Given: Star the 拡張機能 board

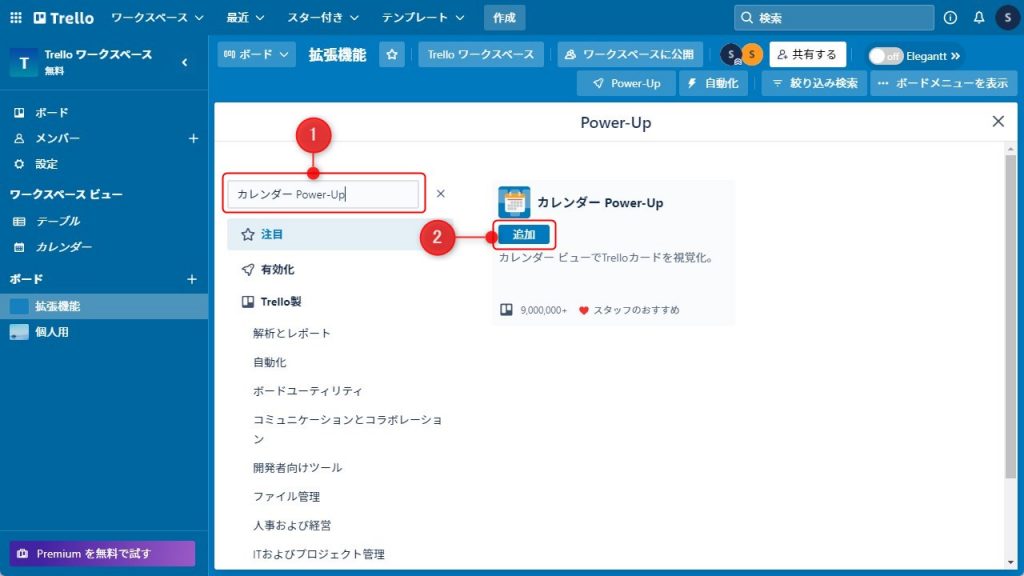Looking at the screenshot, I should (x=392, y=55).
